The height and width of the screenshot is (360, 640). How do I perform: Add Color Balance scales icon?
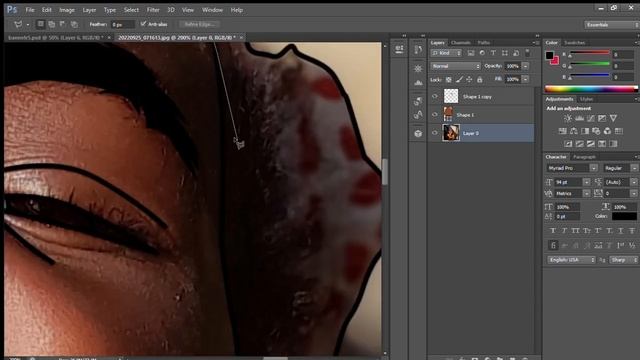(574, 131)
